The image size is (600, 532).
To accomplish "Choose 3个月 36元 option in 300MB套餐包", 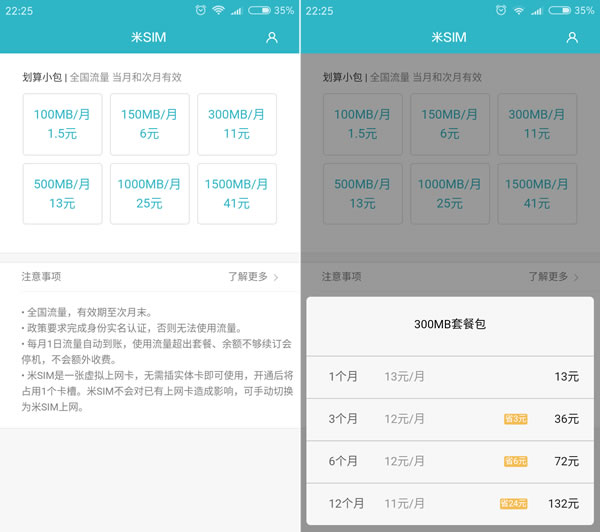I will 450,419.
